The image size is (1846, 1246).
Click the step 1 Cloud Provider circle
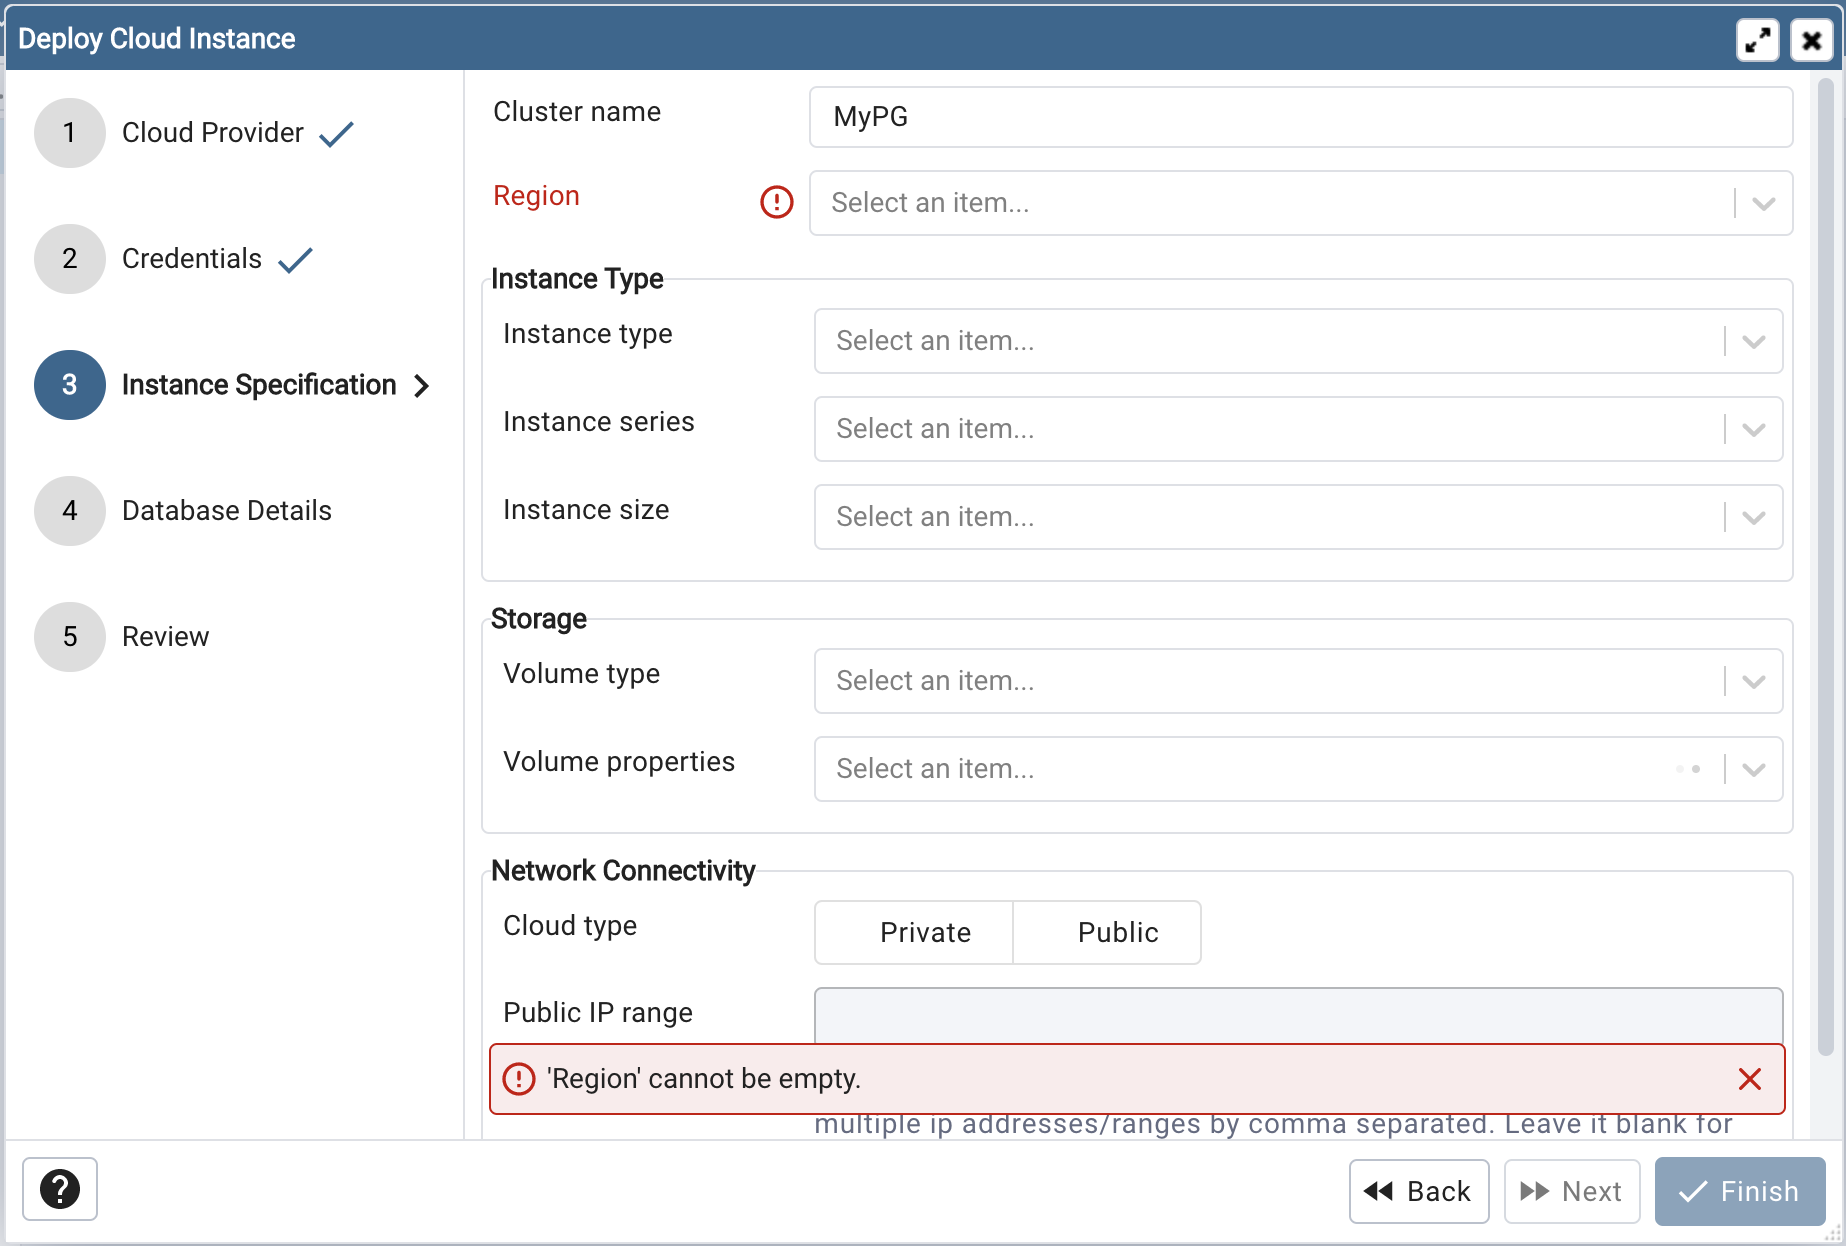point(69,133)
